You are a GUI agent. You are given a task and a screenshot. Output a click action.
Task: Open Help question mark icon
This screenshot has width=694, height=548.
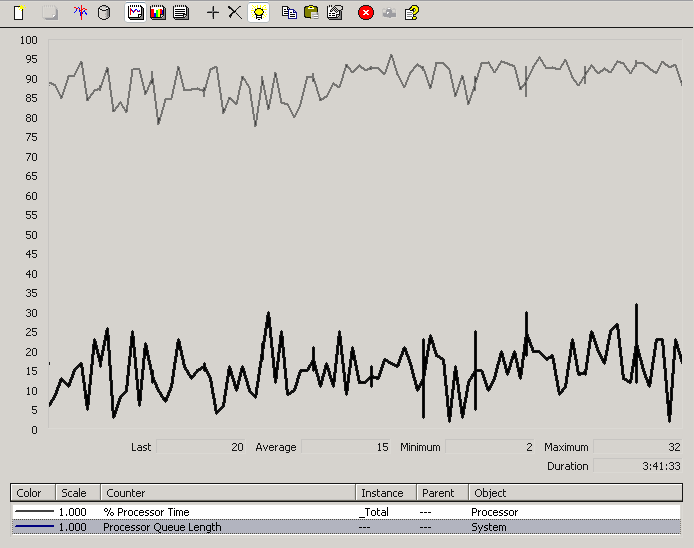coord(412,12)
